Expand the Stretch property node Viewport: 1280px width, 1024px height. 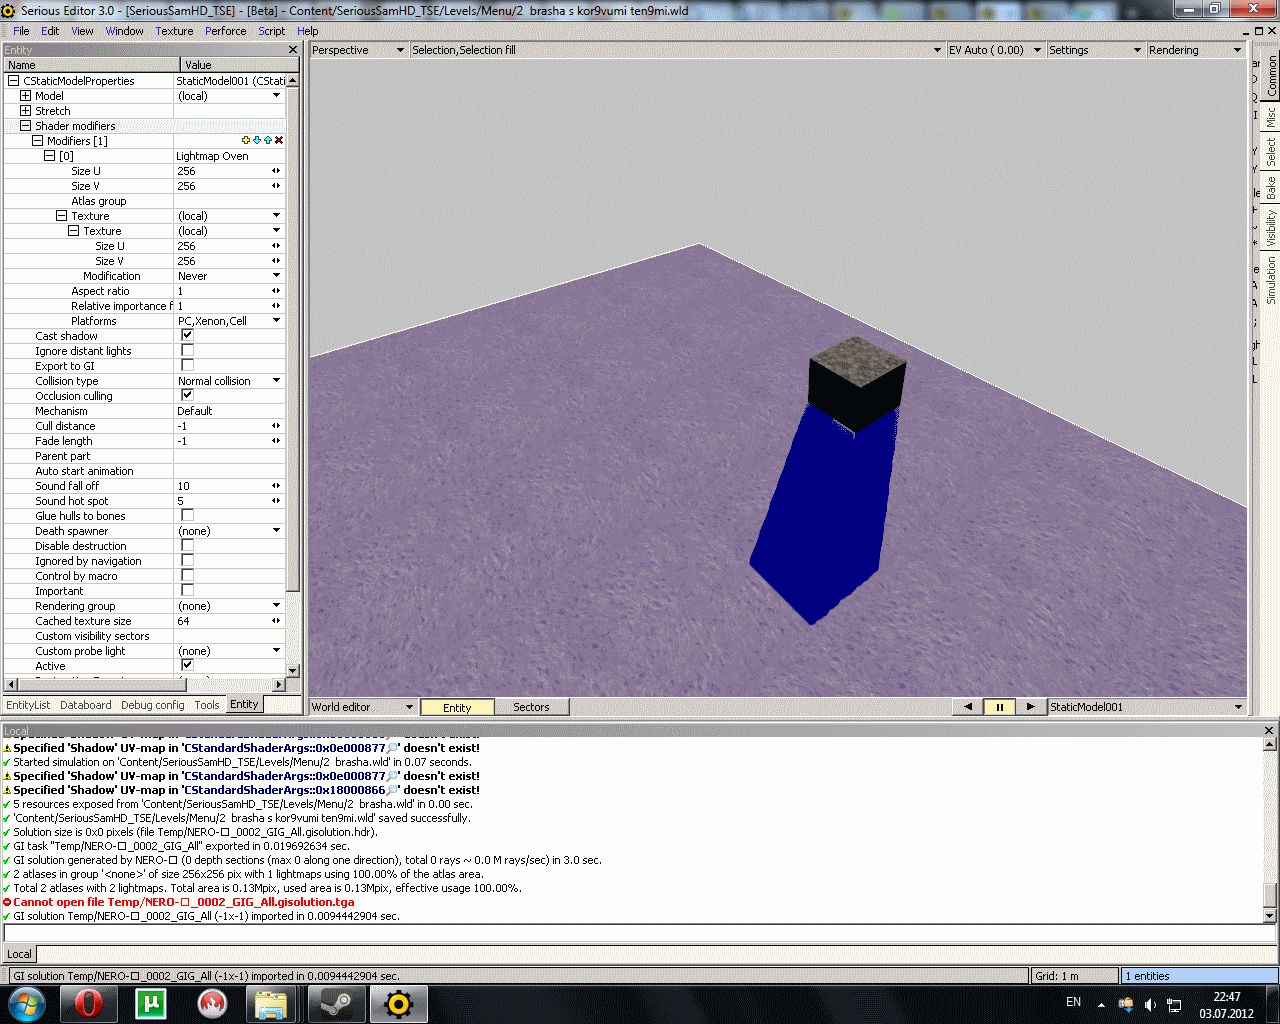click(x=25, y=111)
